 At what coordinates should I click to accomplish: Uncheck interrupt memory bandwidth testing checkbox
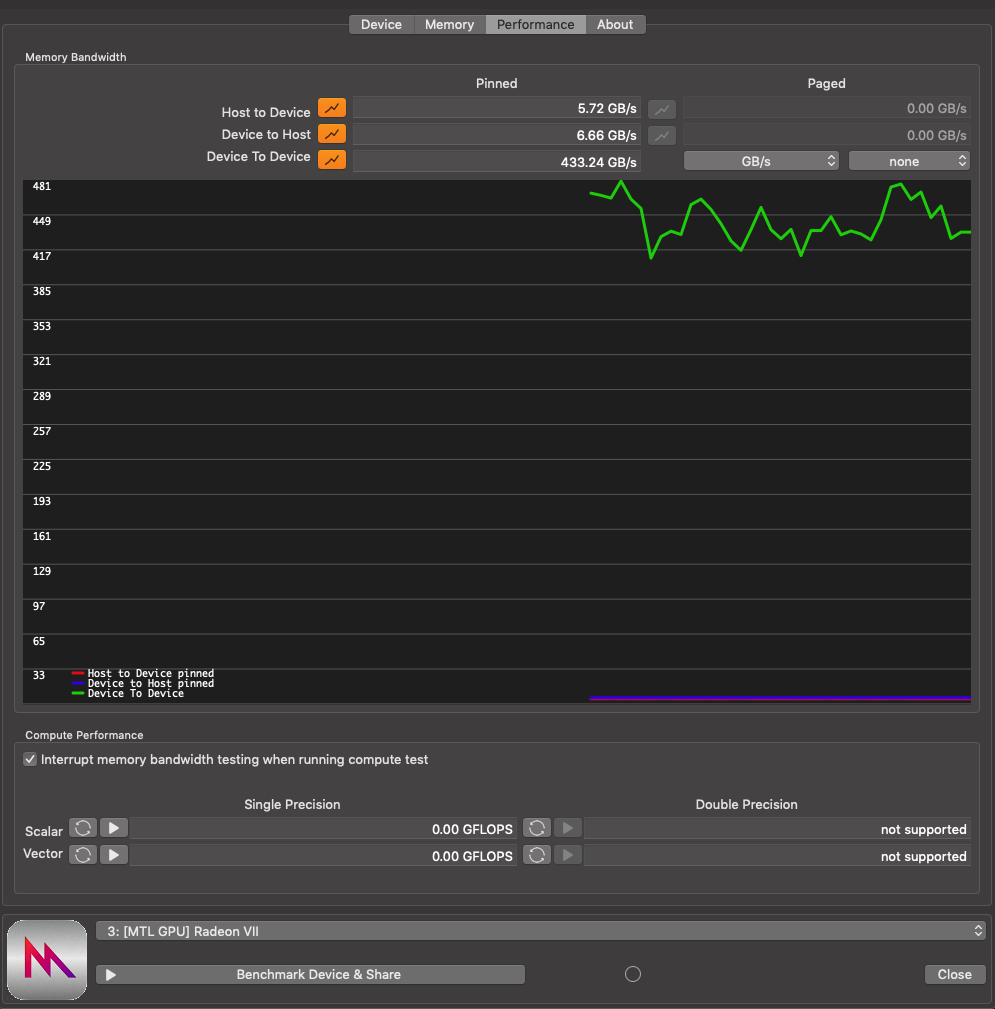pyautogui.click(x=30, y=759)
